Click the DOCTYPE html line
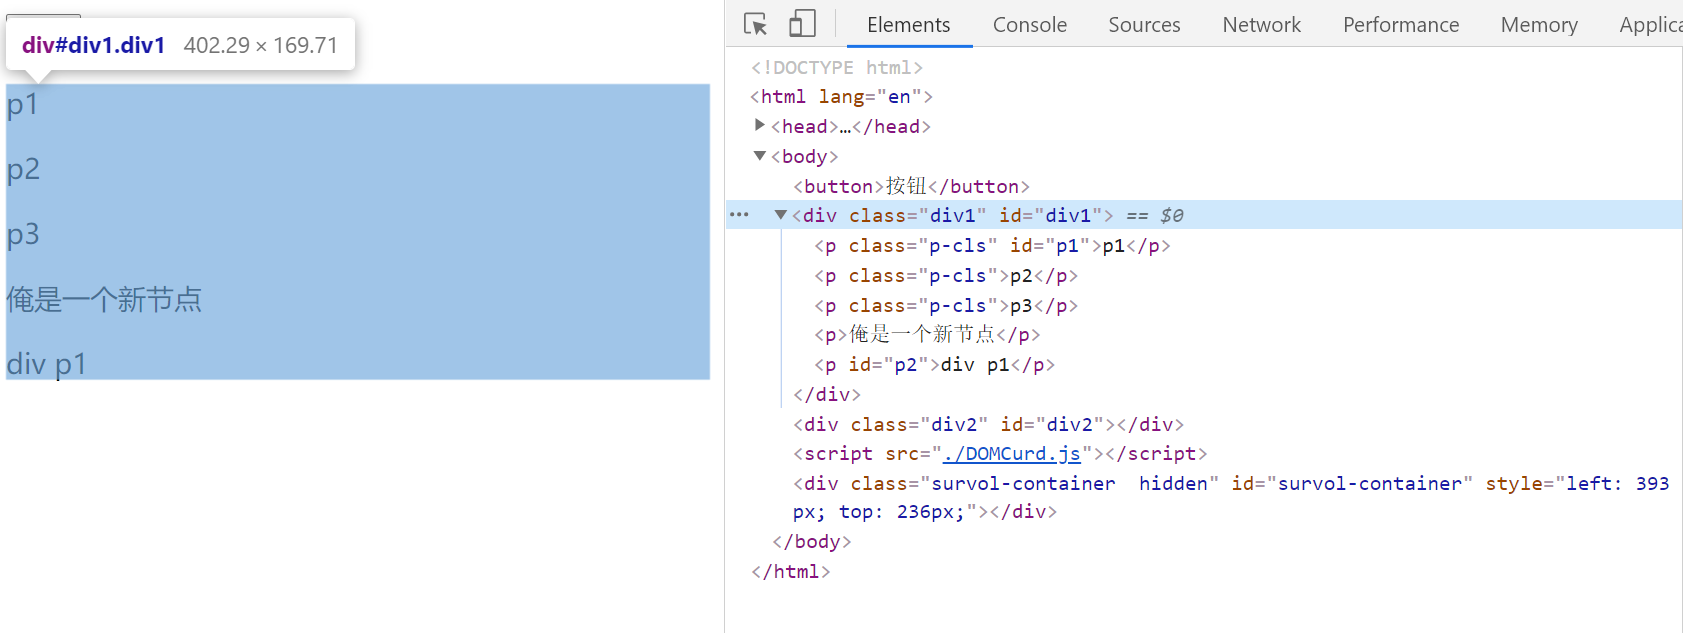The height and width of the screenshot is (633, 1683). [x=836, y=68]
